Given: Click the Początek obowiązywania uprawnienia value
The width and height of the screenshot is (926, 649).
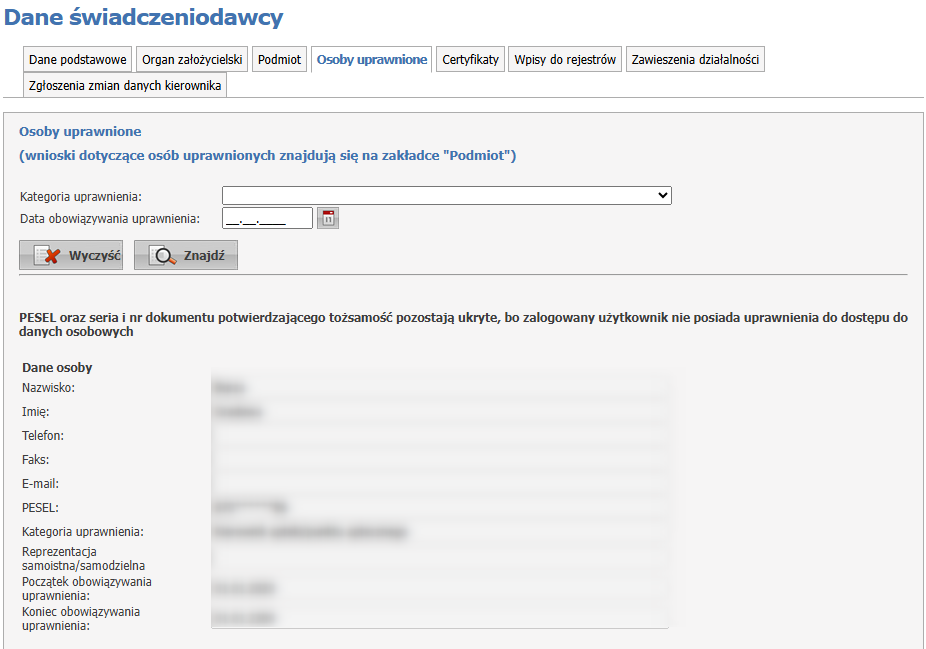Looking at the screenshot, I should click(438, 588).
